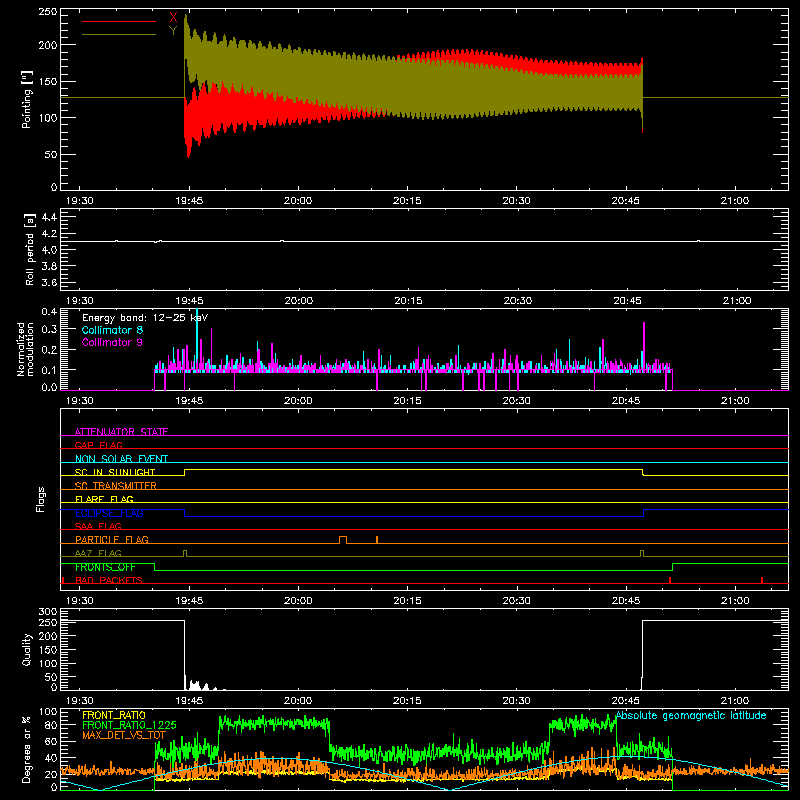This screenshot has width=800, height=800.
Task: Click the wide PARTICLE_FLAG pulse after 20:00
Action: (x=343, y=540)
